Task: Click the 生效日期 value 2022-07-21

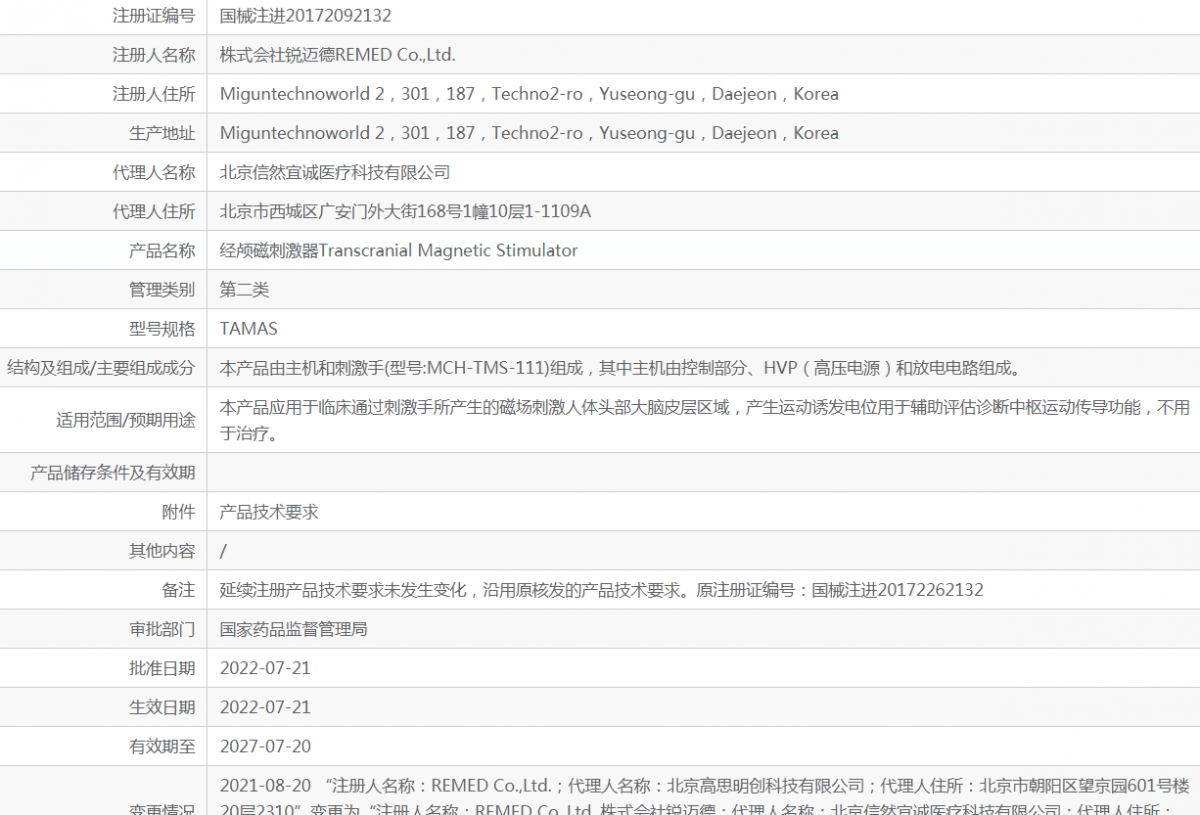Action: coord(265,707)
